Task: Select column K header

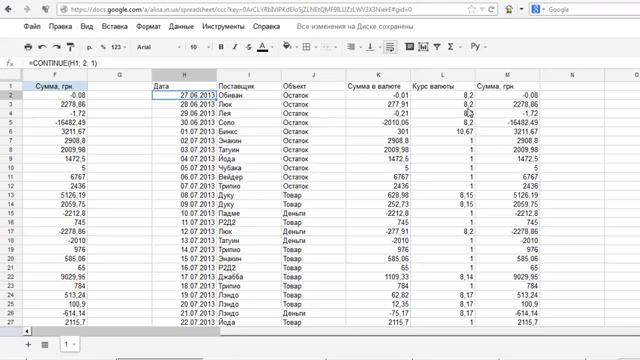Action: [x=378, y=75]
